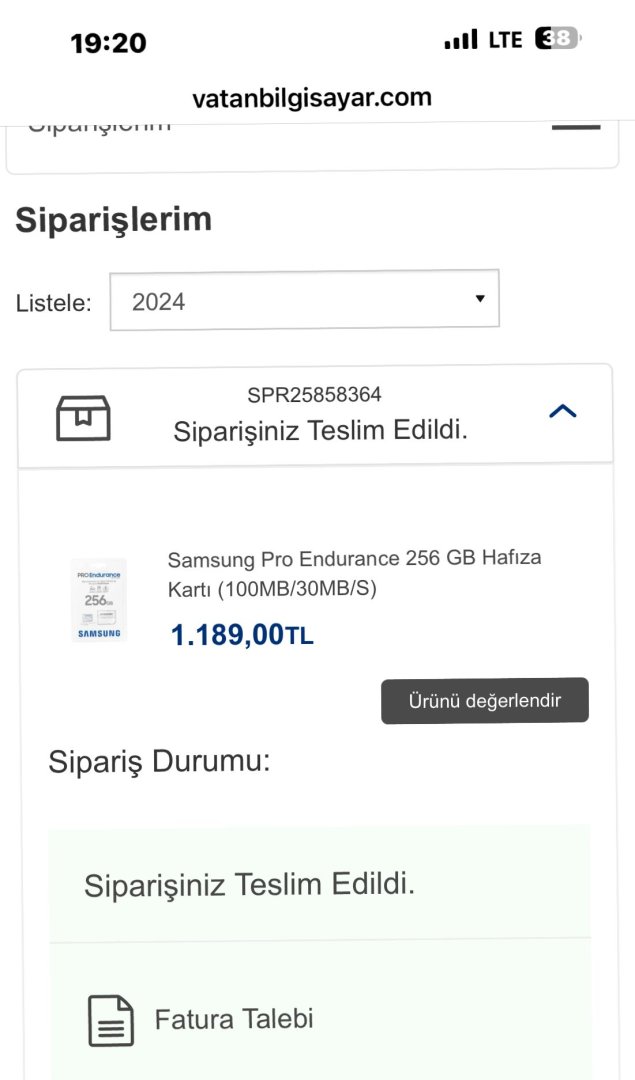Image resolution: width=635 pixels, height=1080 pixels.
Task: Collapse the order with the up chevron
Action: [x=563, y=411]
